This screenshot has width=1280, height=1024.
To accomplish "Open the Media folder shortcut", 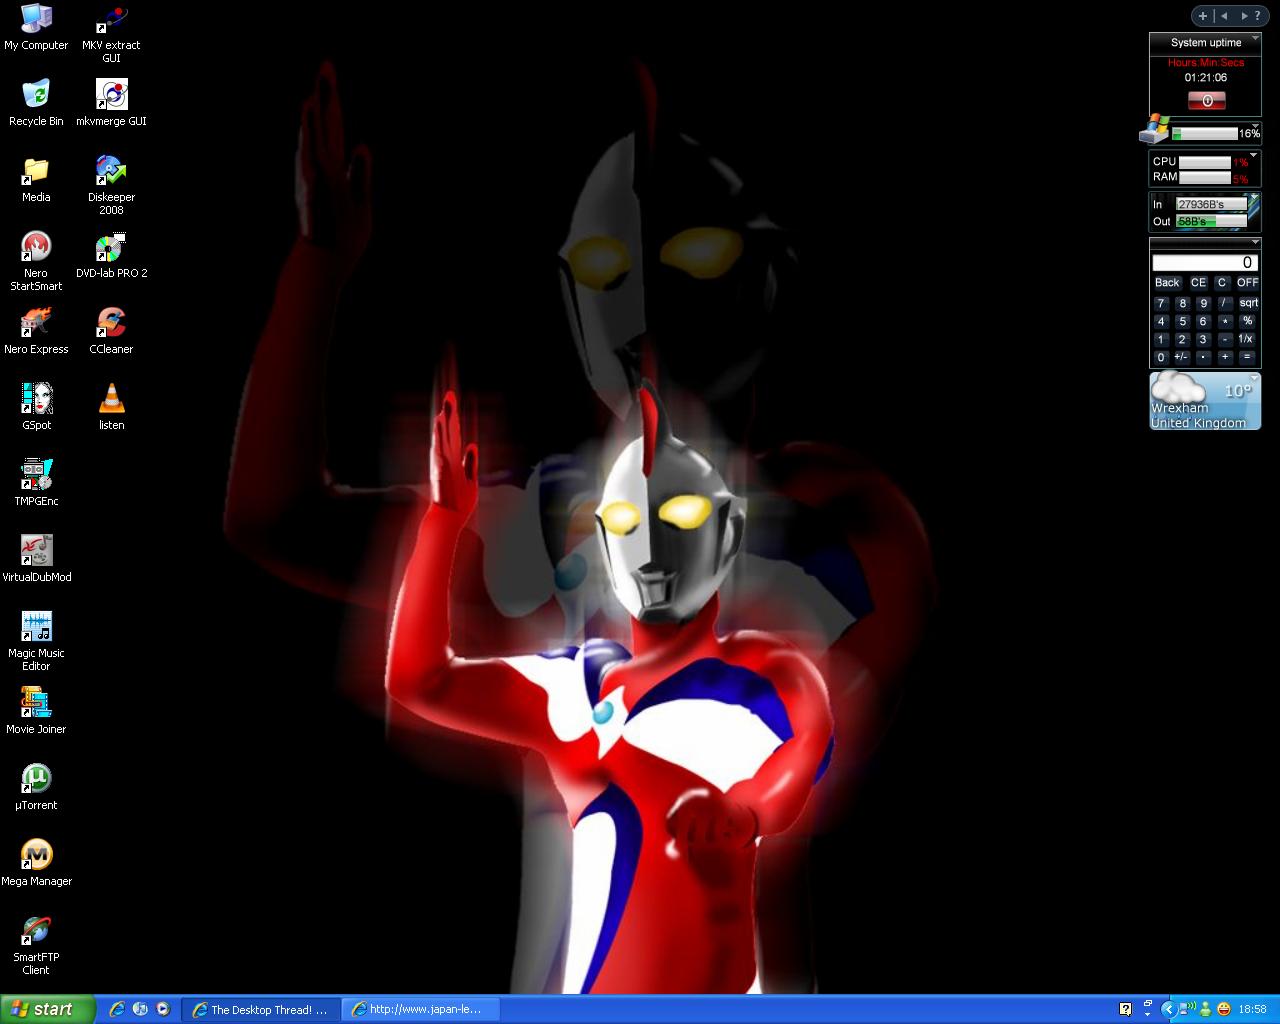I will 36,179.
